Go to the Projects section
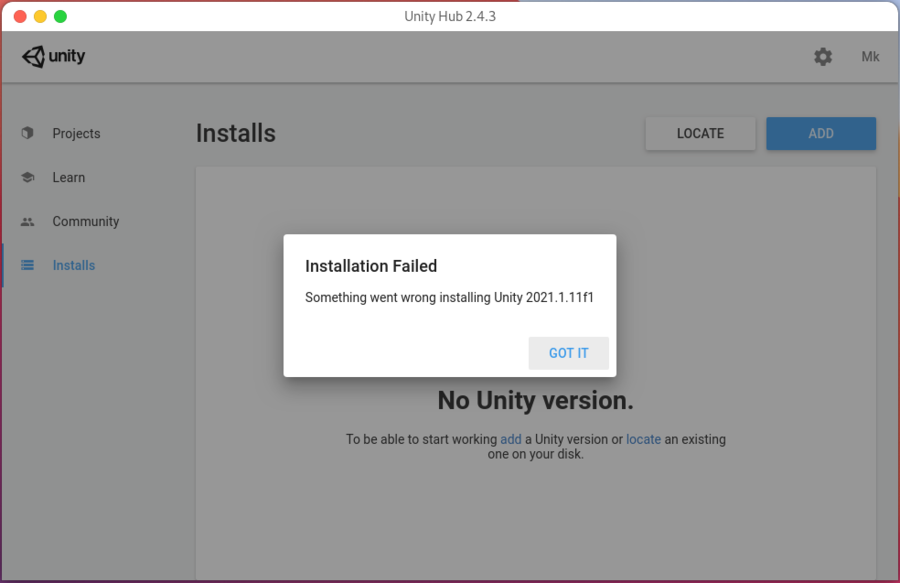 (76, 133)
